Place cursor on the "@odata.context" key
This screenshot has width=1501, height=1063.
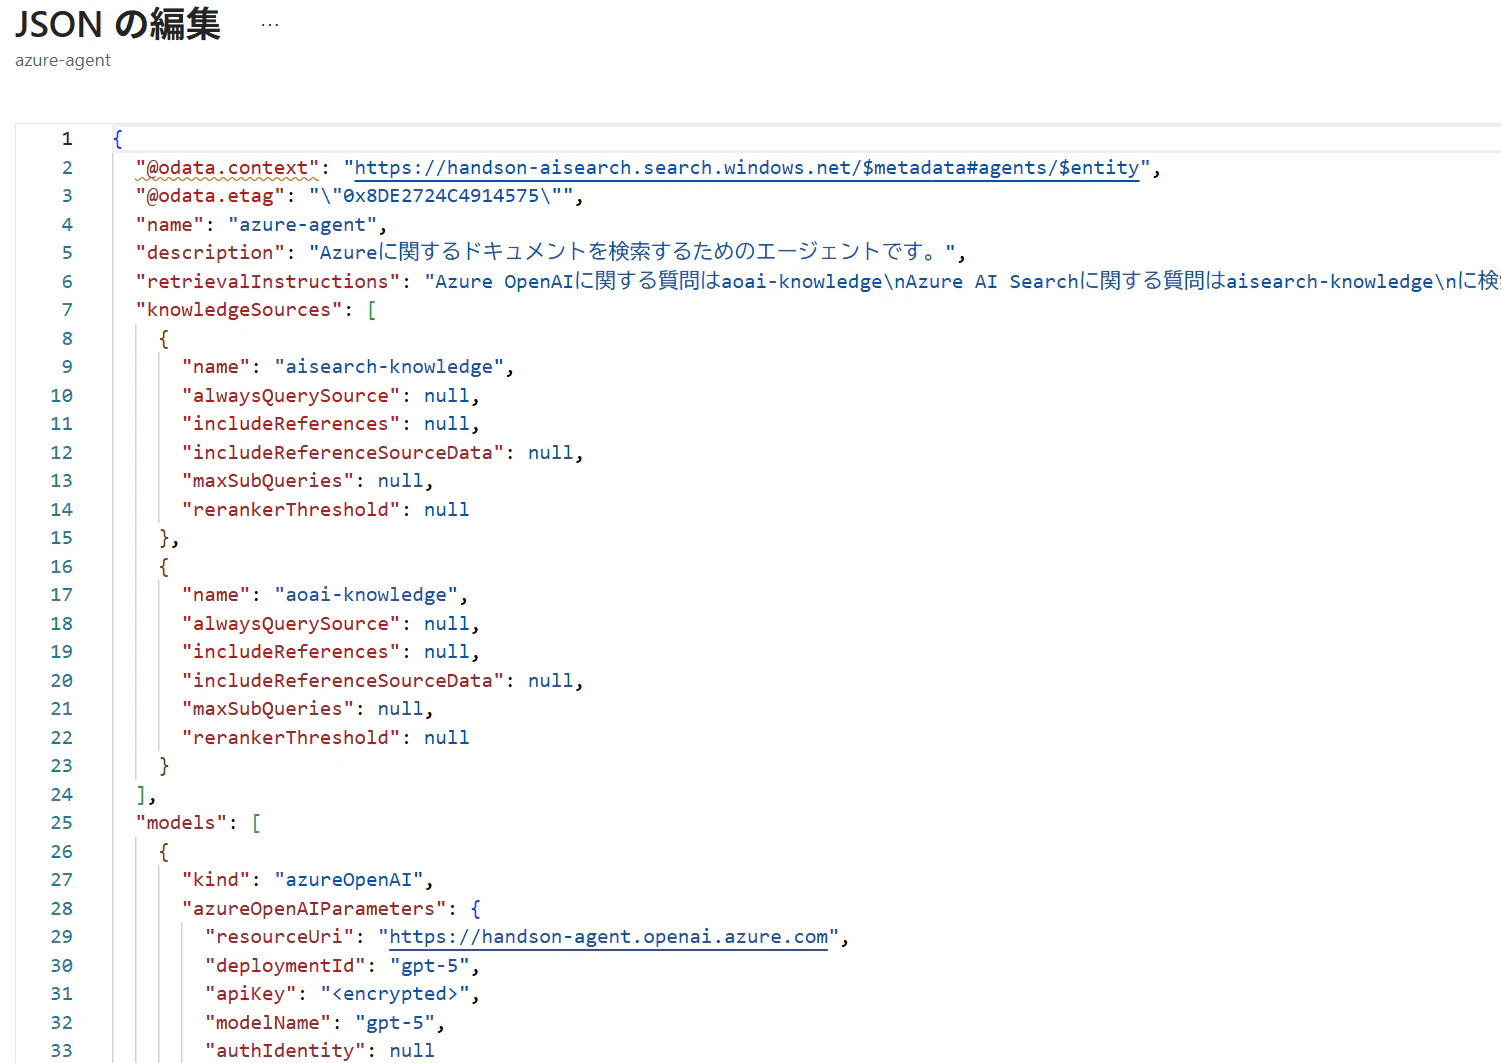(228, 168)
